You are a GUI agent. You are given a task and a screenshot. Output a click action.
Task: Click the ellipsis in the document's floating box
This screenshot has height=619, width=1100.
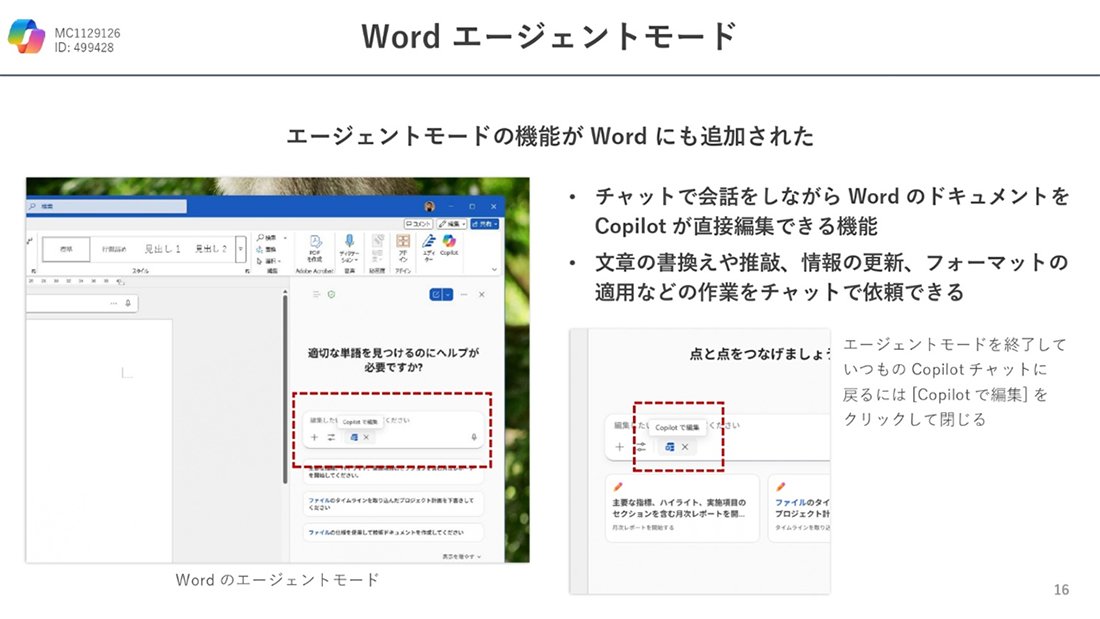point(114,303)
